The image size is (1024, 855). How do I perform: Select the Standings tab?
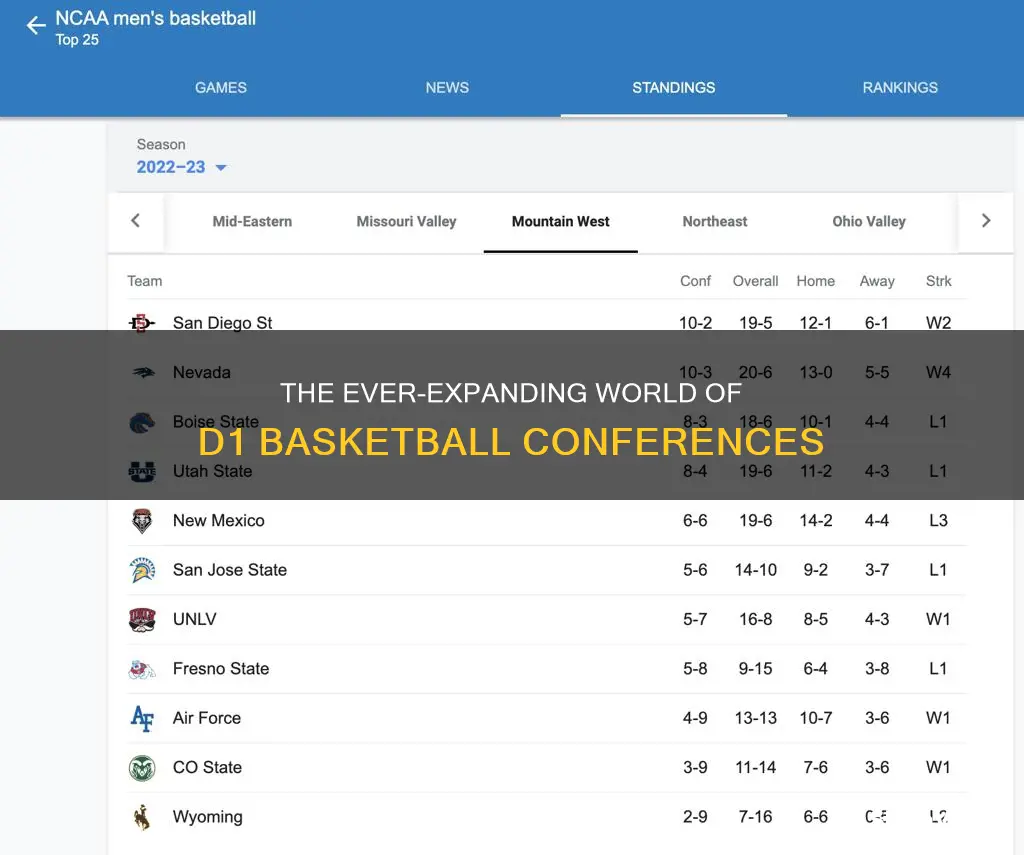click(x=673, y=88)
